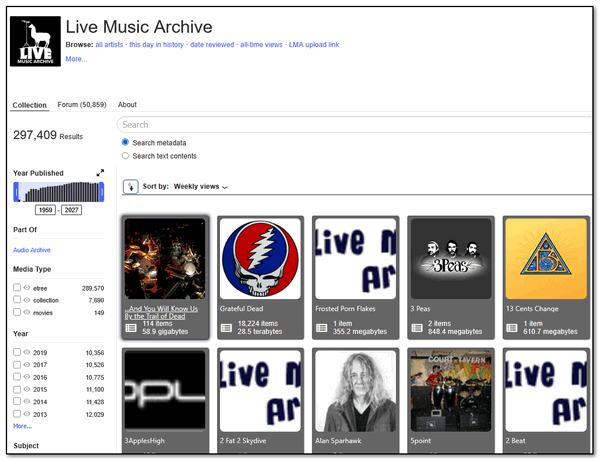Check the collection media type checkbox
This screenshot has width=600, height=461.
17,300
